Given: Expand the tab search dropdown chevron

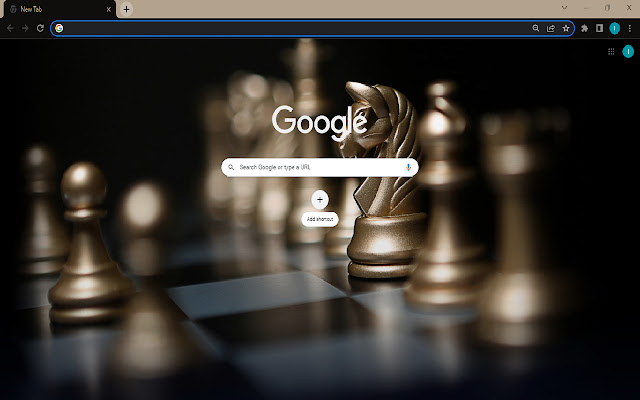Looking at the screenshot, I should pyautogui.click(x=564, y=8).
